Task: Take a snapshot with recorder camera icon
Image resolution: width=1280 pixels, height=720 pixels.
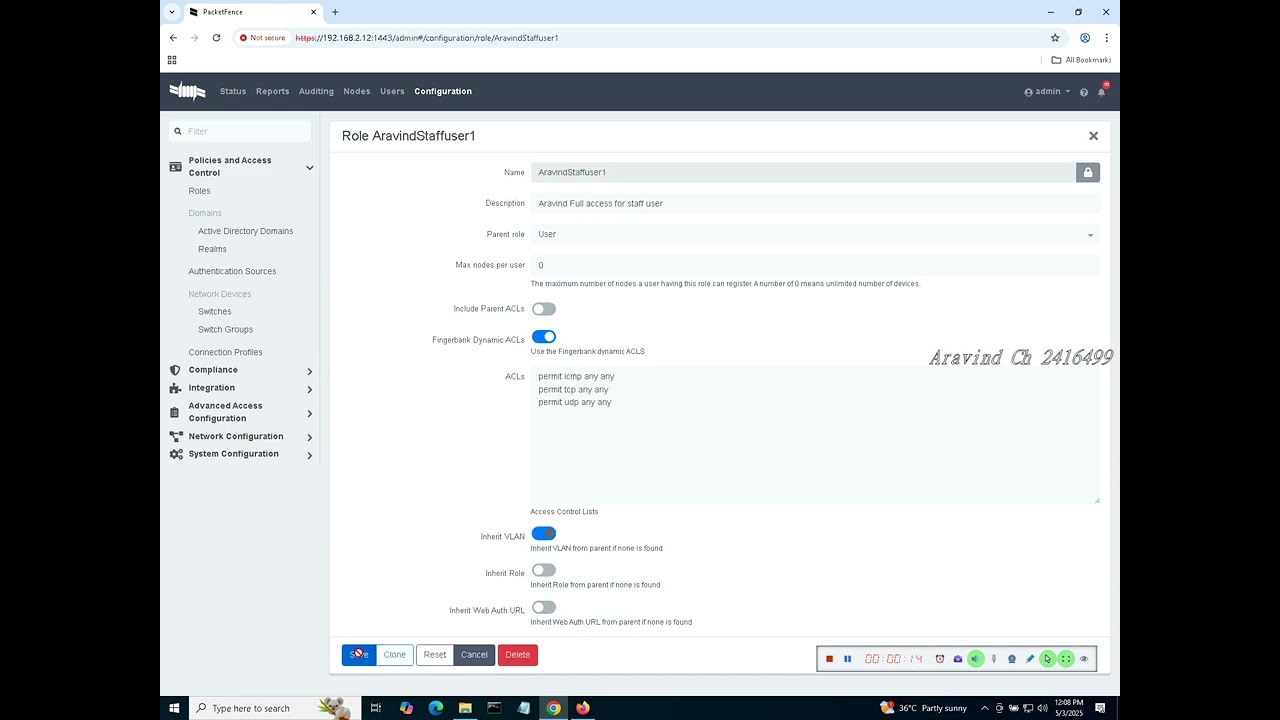Action: pyautogui.click(x=957, y=659)
